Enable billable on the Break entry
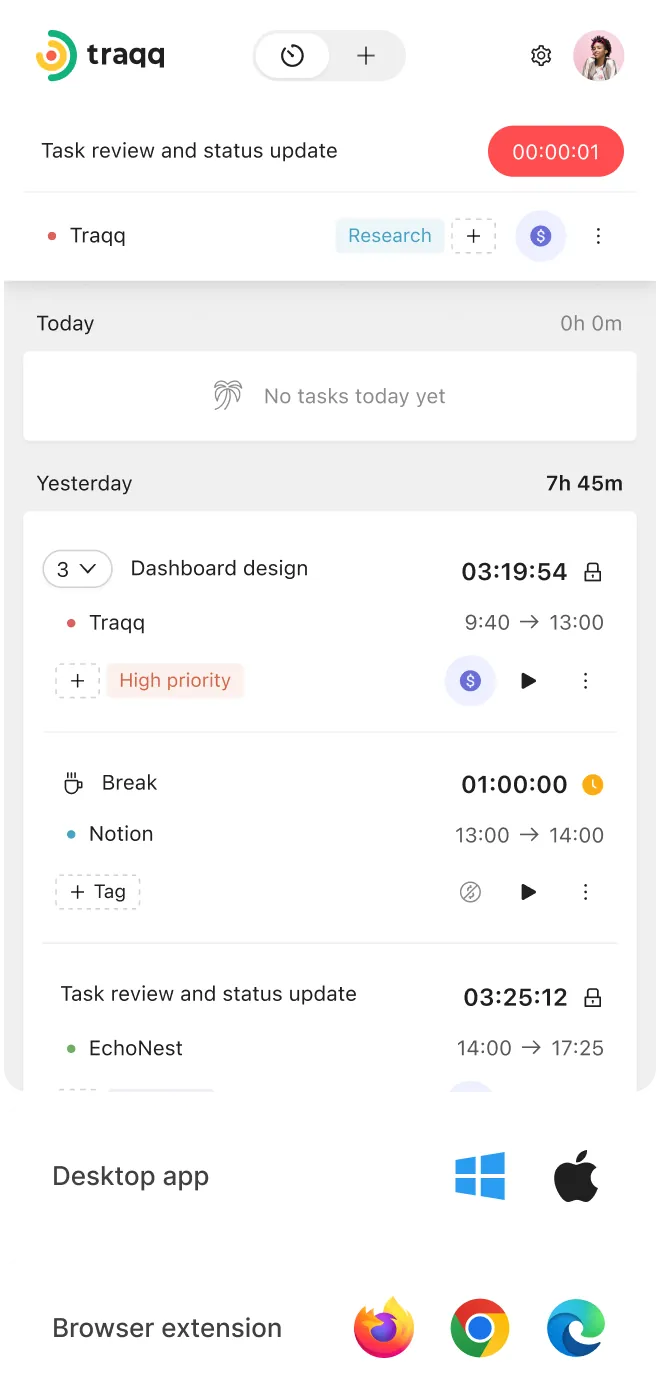 (470, 892)
